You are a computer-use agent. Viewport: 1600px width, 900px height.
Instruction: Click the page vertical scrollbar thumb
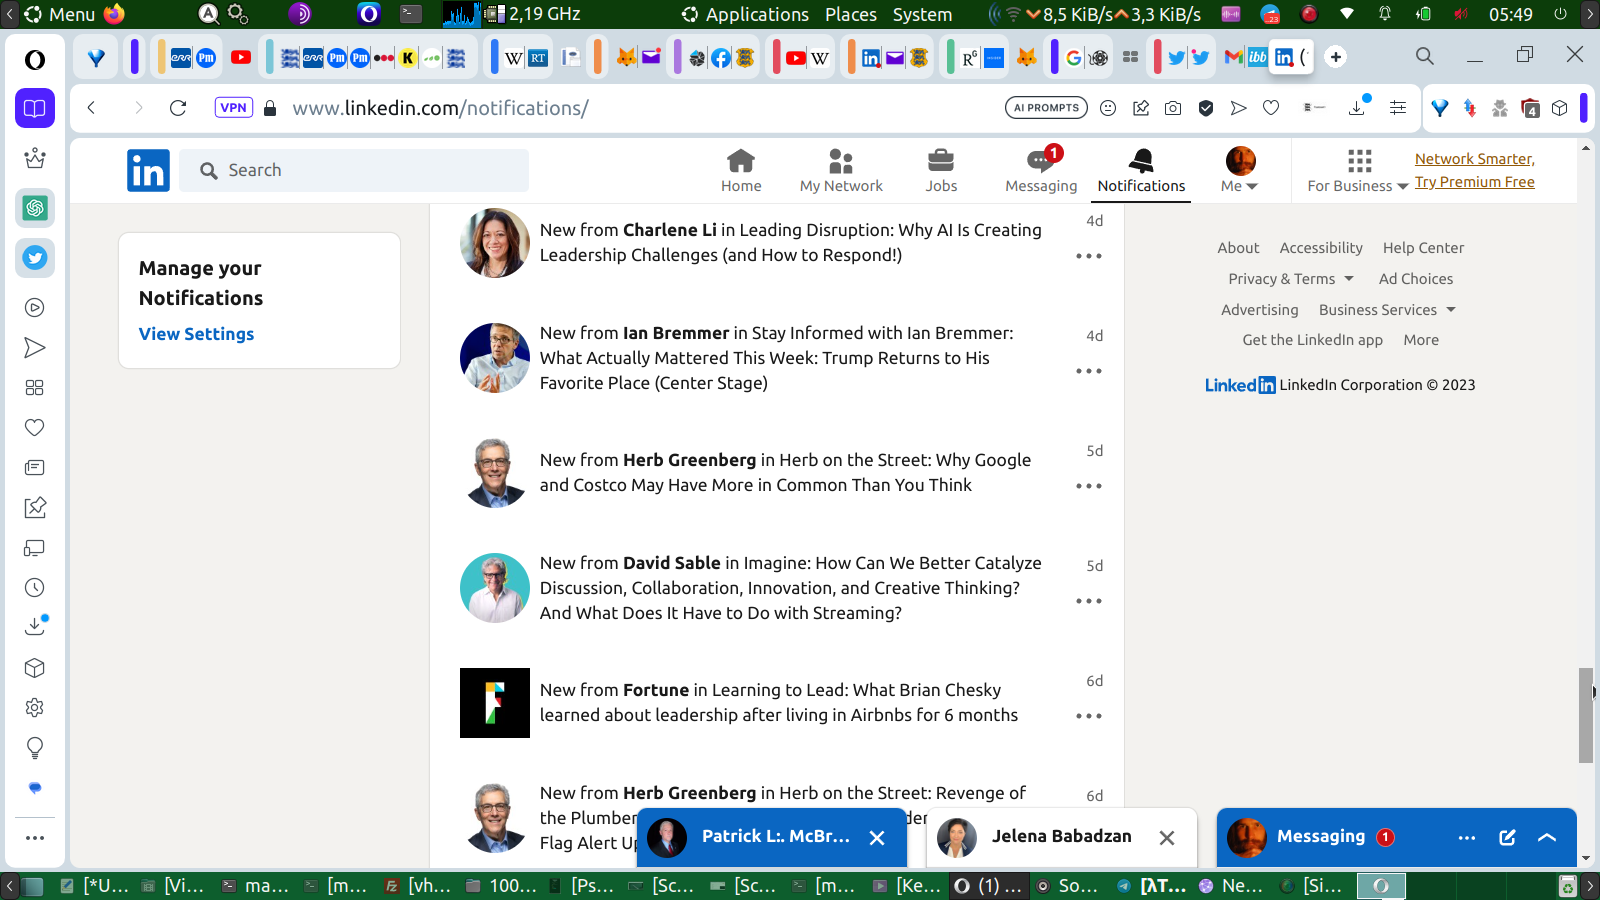click(x=1585, y=715)
